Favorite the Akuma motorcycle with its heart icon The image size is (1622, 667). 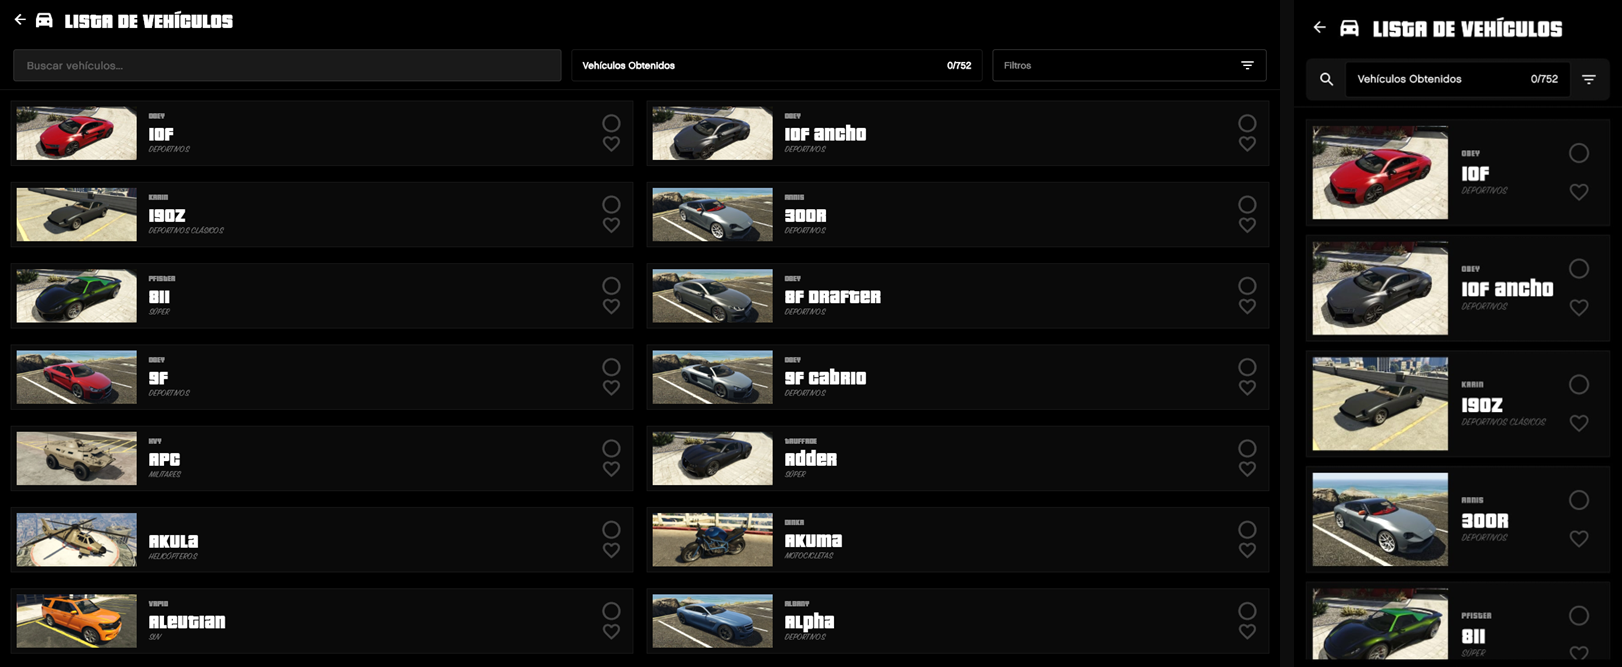pyautogui.click(x=1247, y=551)
